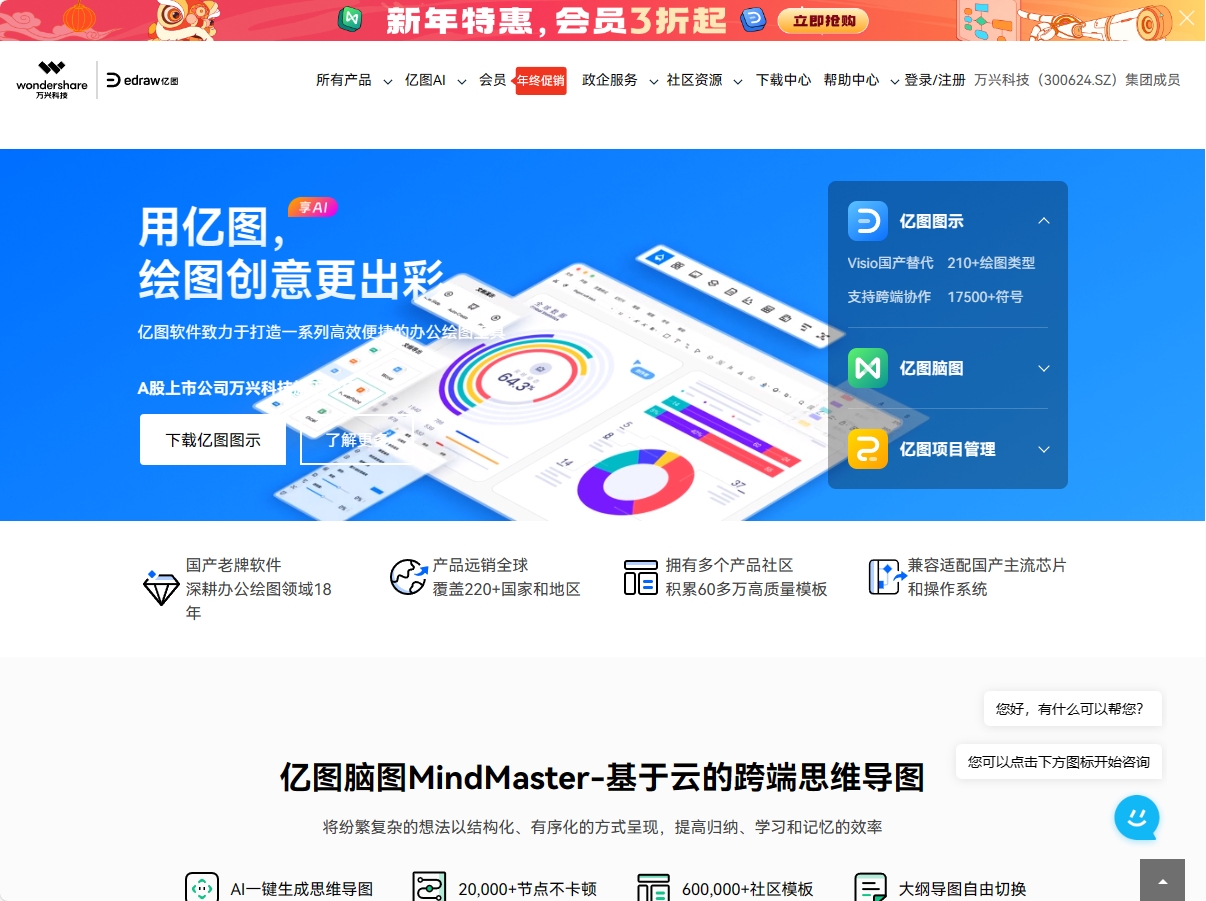Click the 亿图图示 panel icon
The image size is (1206, 901).
867,220
